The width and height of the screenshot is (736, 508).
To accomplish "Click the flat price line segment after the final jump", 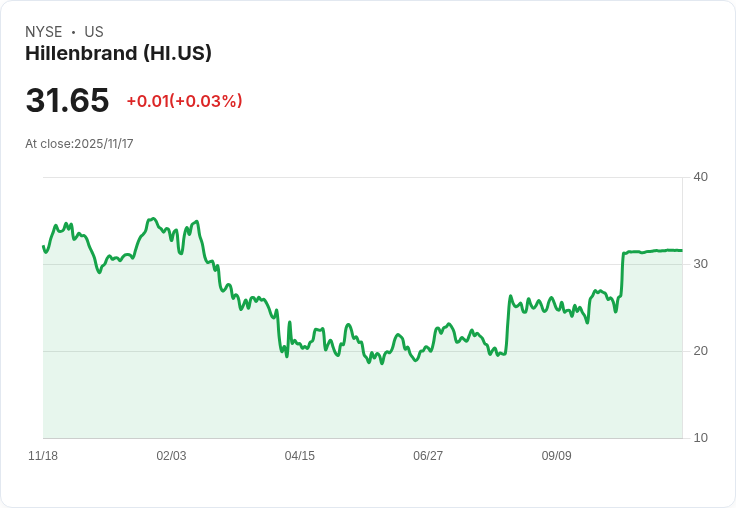I will (650, 251).
